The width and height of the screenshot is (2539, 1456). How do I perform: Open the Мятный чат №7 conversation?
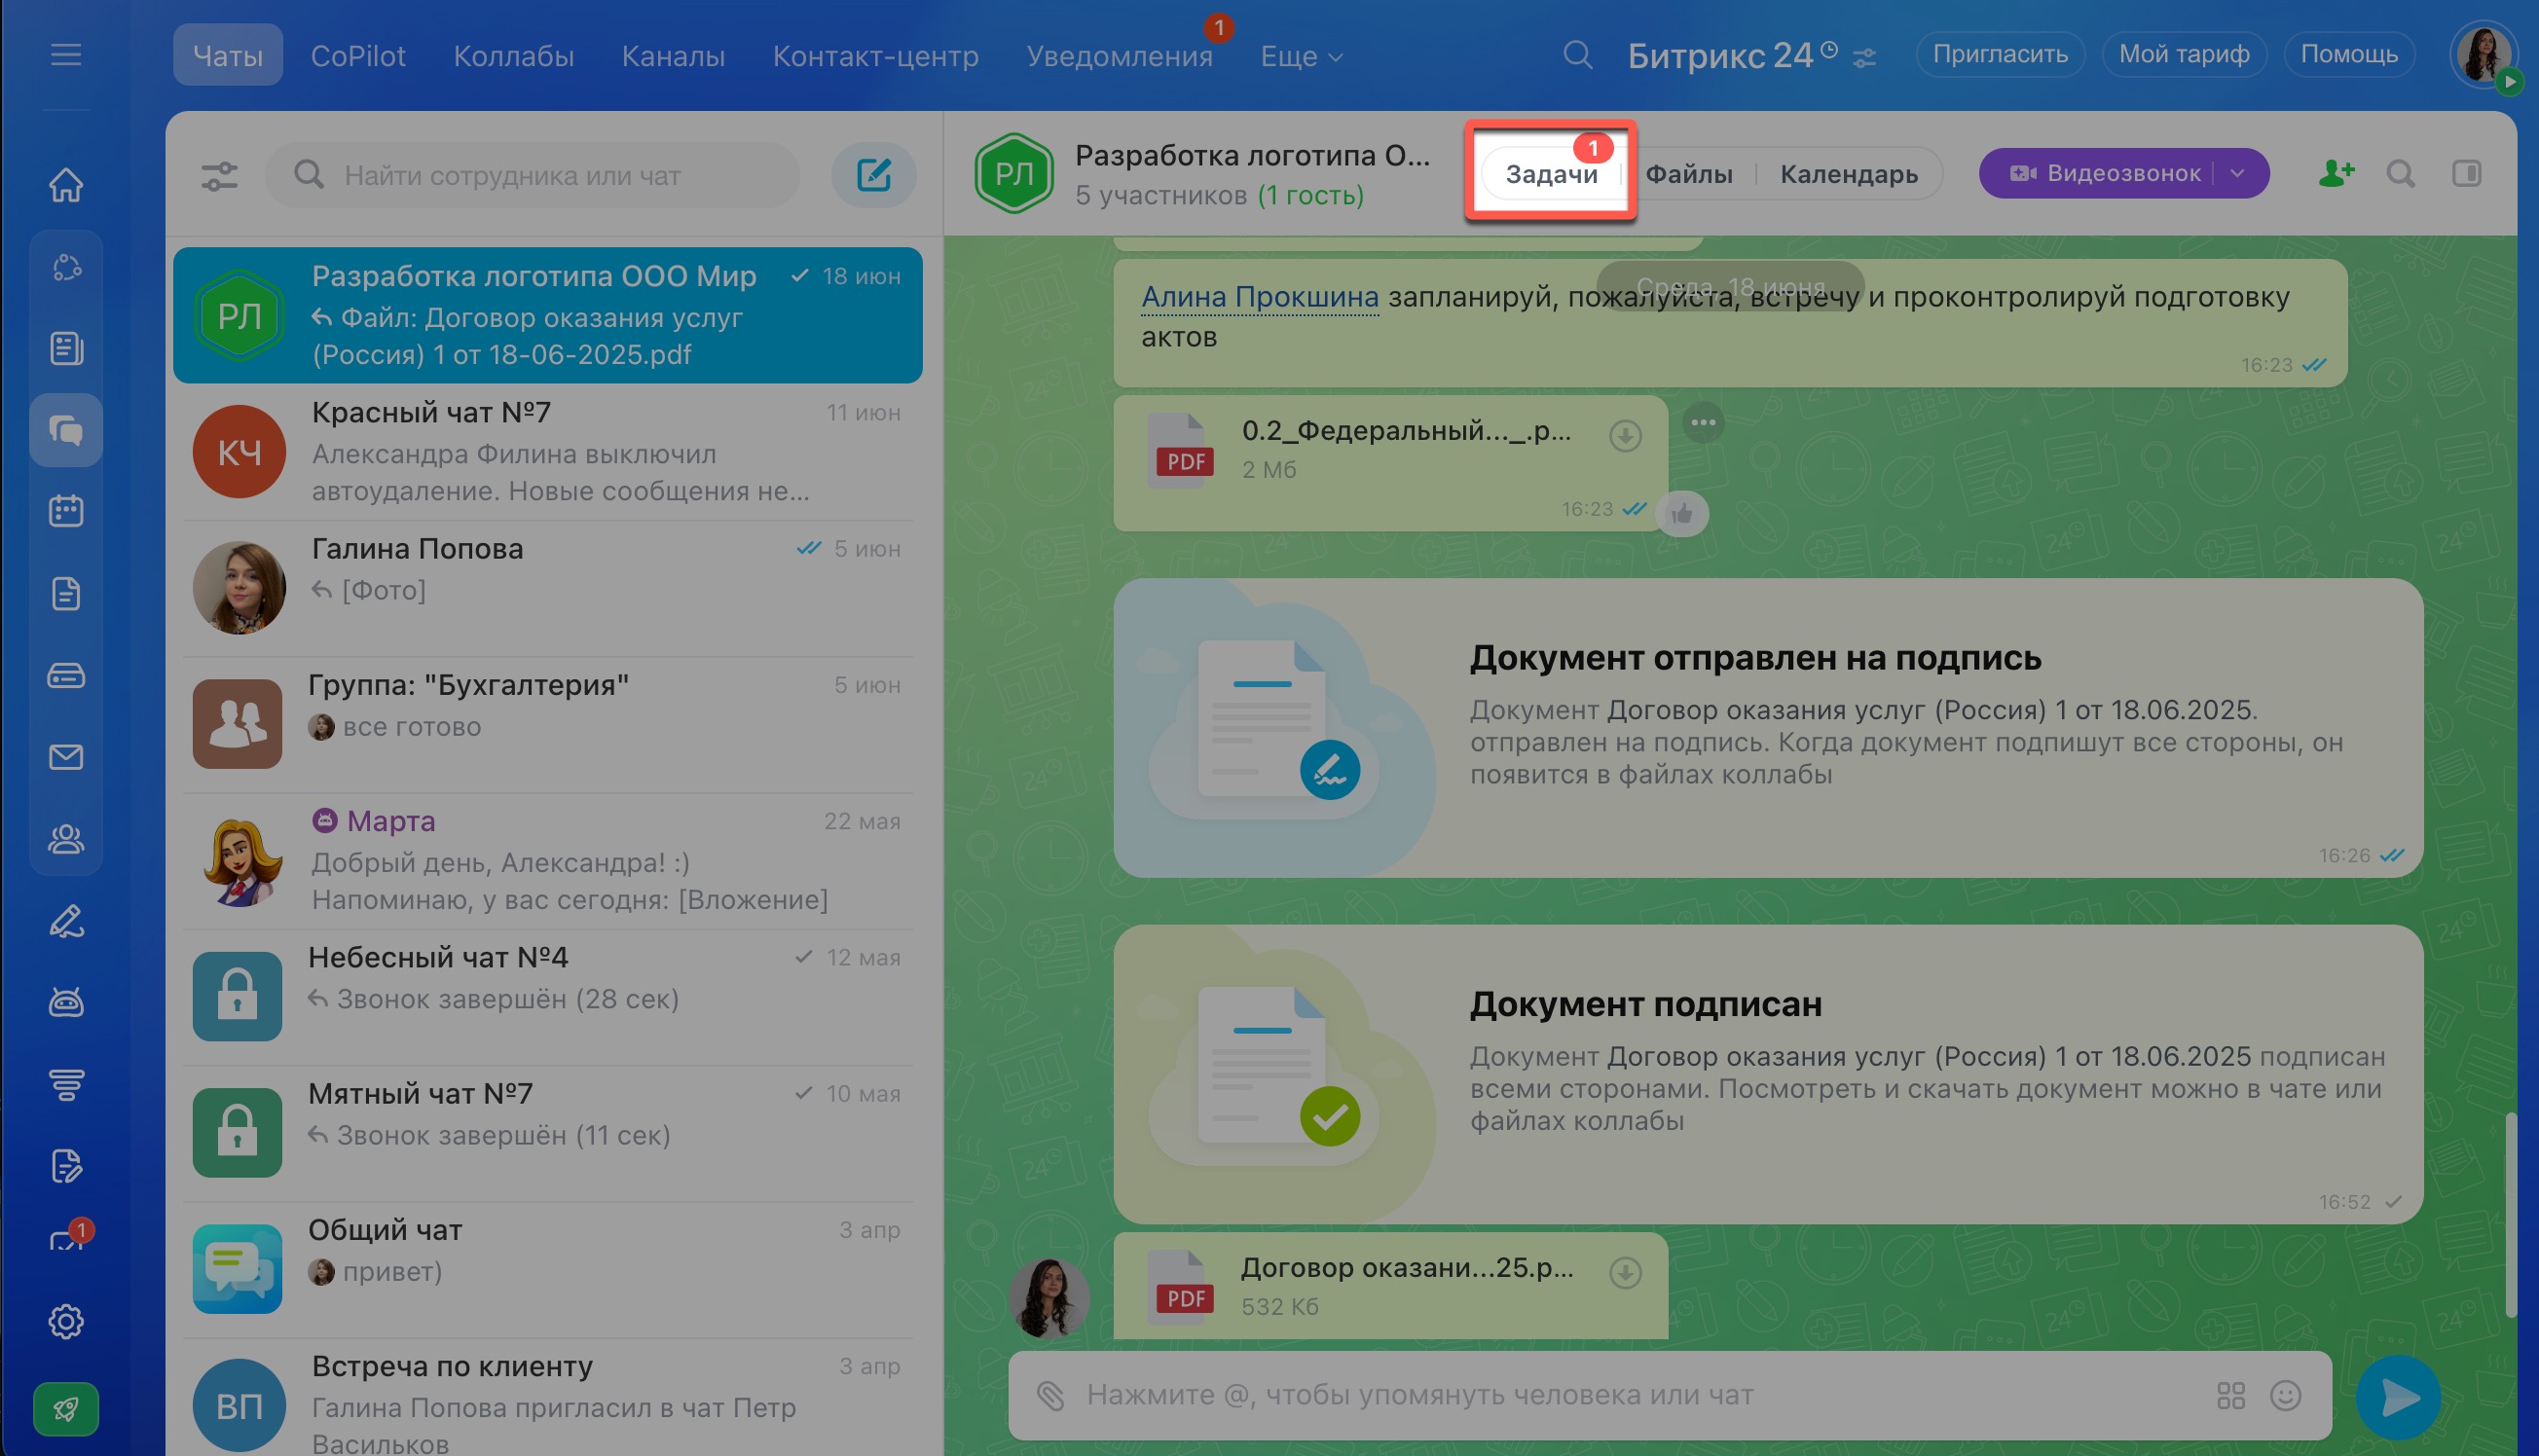[548, 1132]
